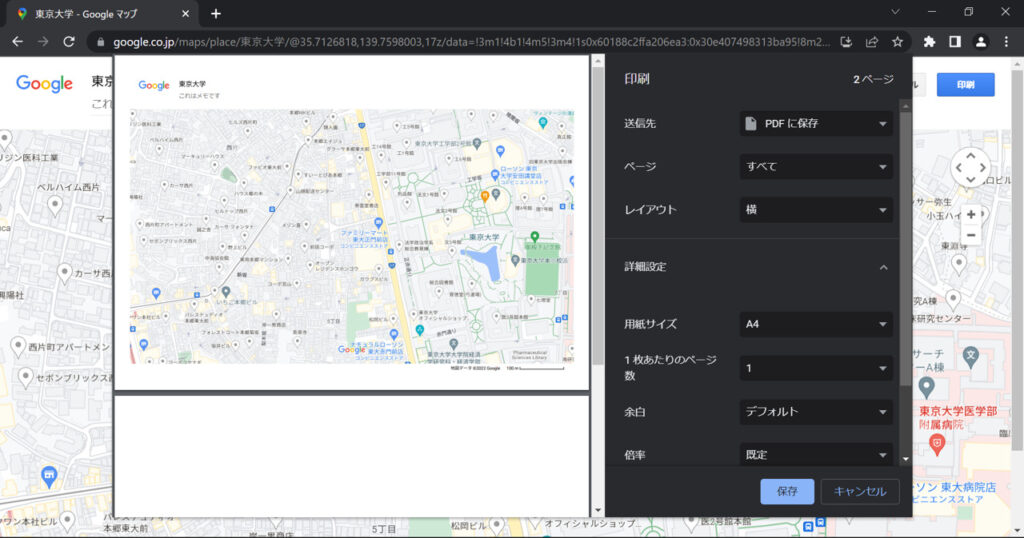1024x538 pixels.
Task: Zoom out the map with minus button
Action: coord(971,235)
